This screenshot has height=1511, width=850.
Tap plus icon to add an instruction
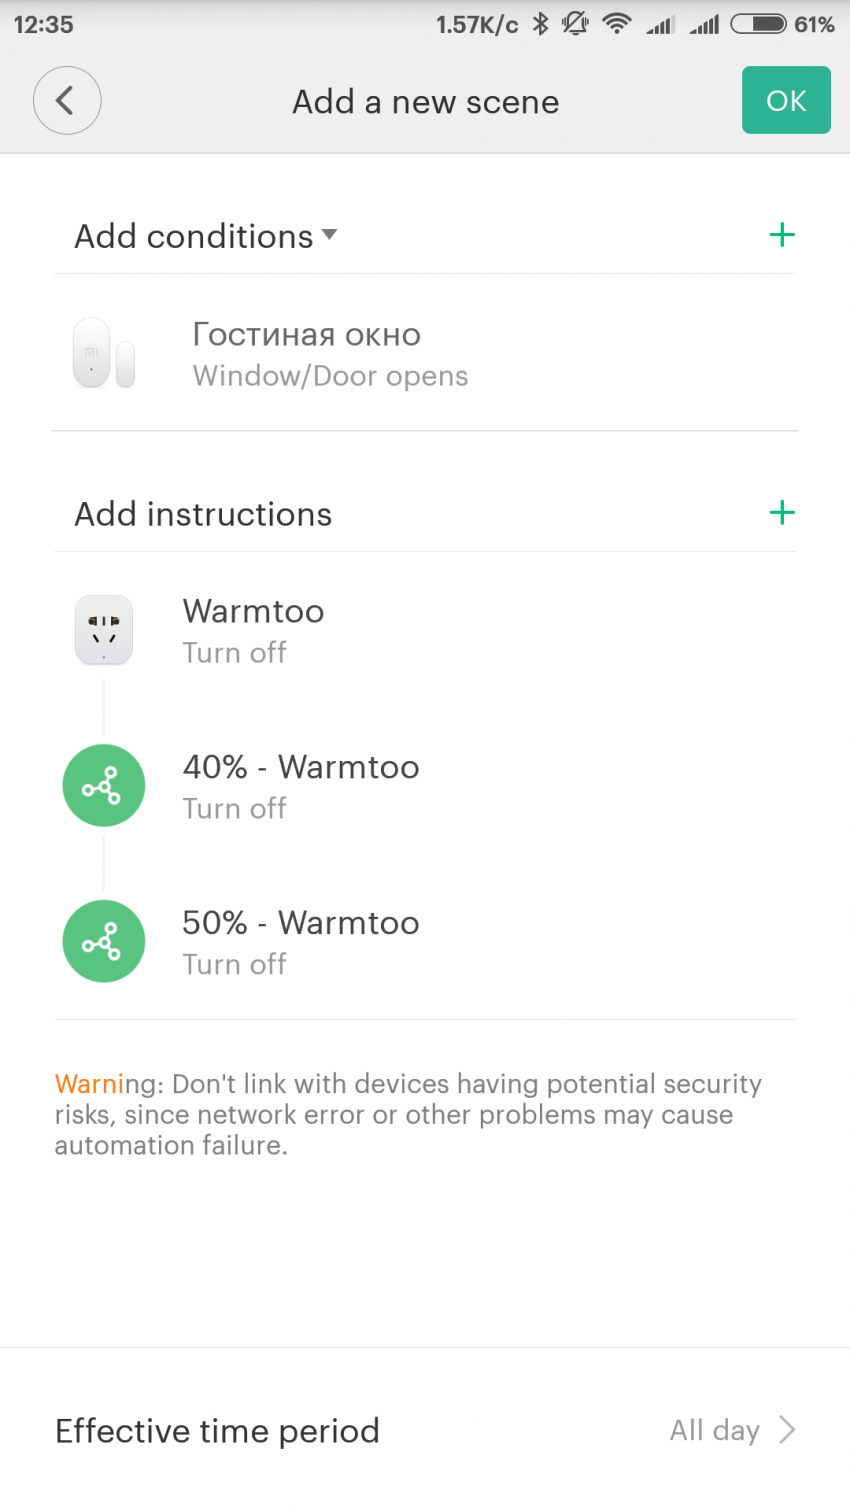coord(781,514)
